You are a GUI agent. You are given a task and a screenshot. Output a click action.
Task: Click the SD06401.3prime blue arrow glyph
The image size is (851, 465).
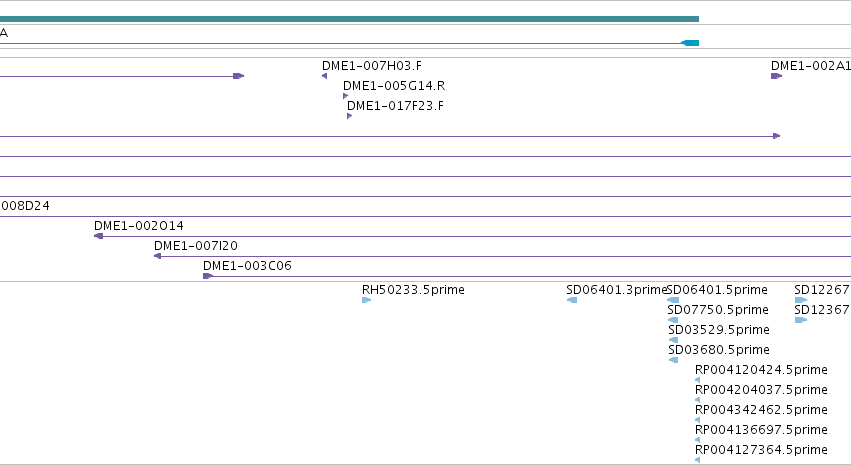[x=571, y=300]
